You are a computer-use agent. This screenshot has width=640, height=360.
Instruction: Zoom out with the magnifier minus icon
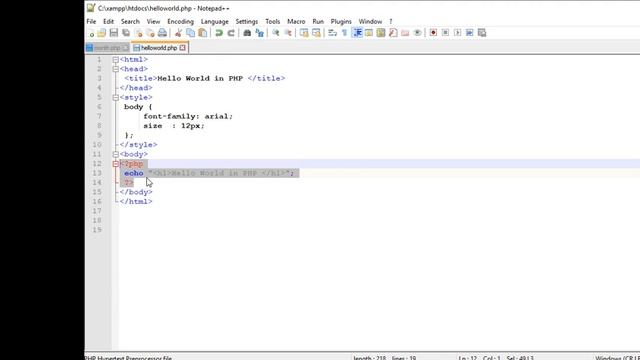pos(288,33)
